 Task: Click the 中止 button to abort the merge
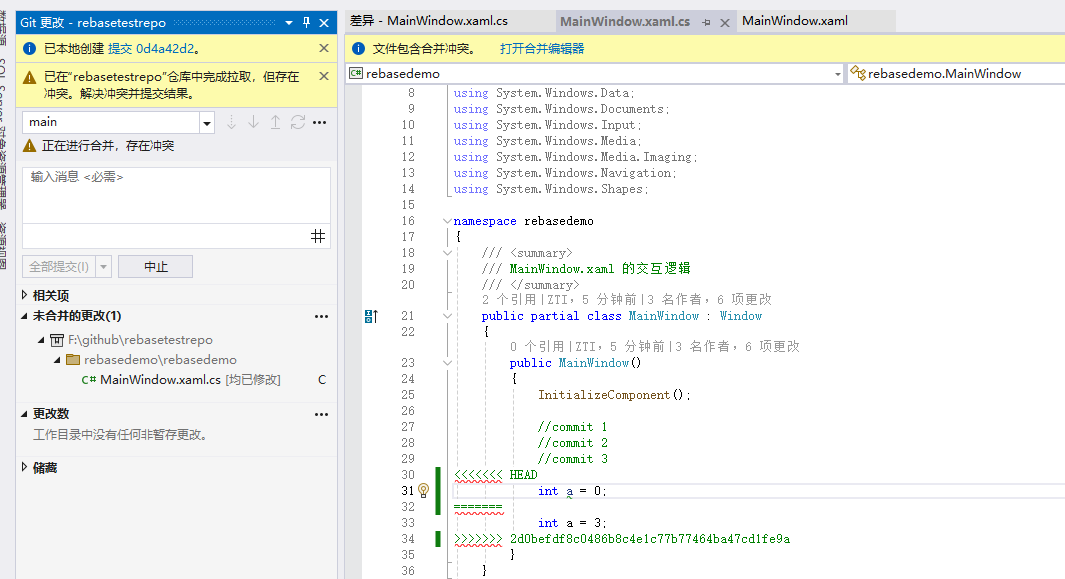coord(156,266)
